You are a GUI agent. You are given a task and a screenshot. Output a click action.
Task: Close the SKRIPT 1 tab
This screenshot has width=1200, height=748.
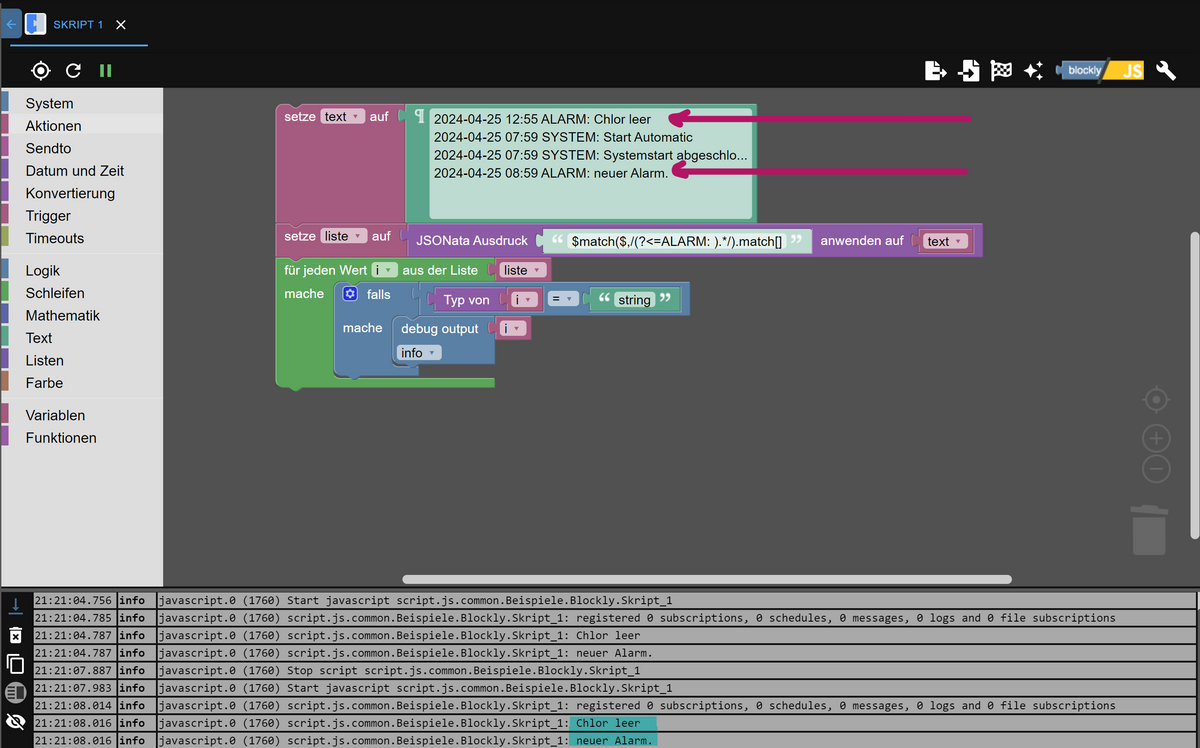tap(121, 24)
